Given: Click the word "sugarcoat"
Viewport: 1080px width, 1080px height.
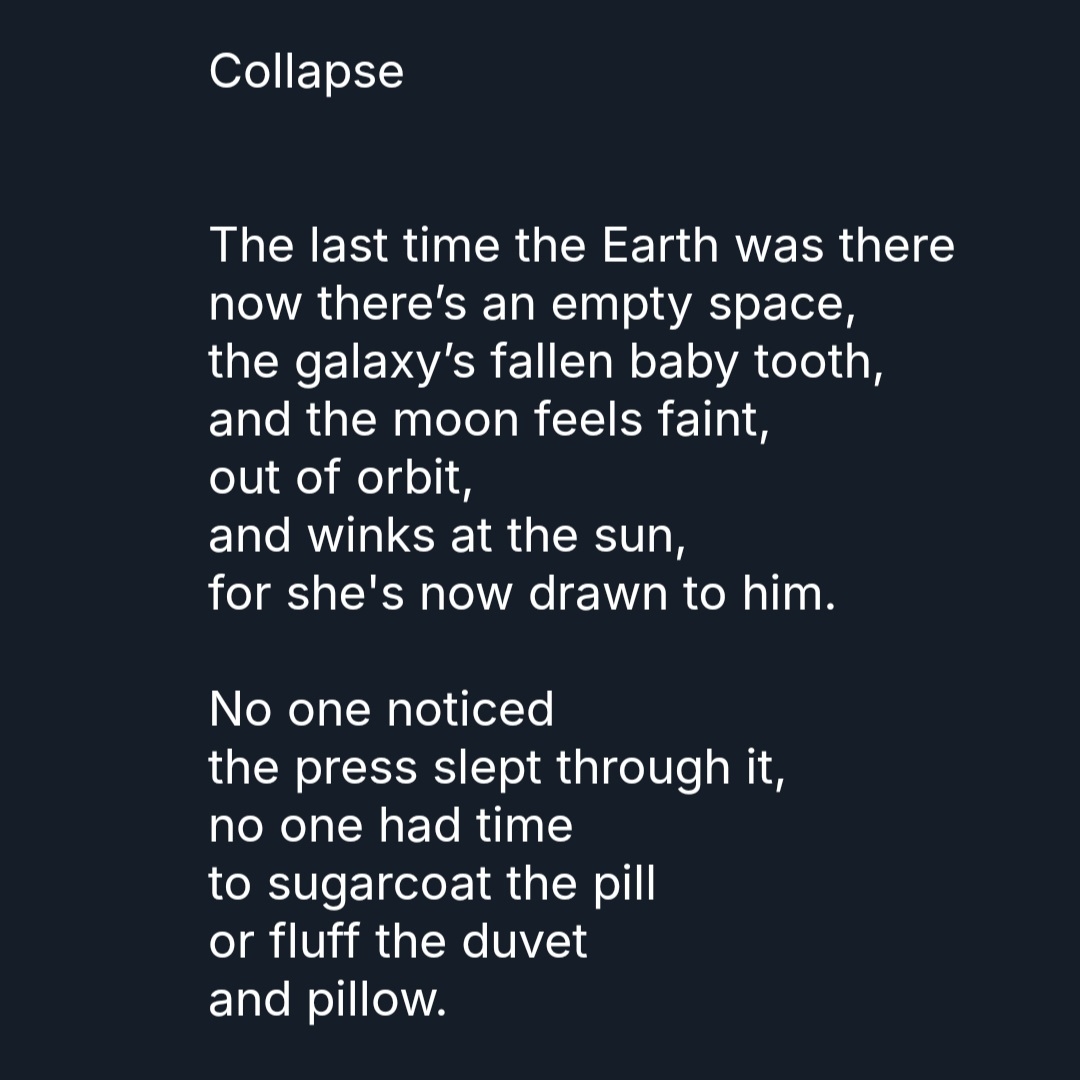Looking at the screenshot, I should coord(380,885).
